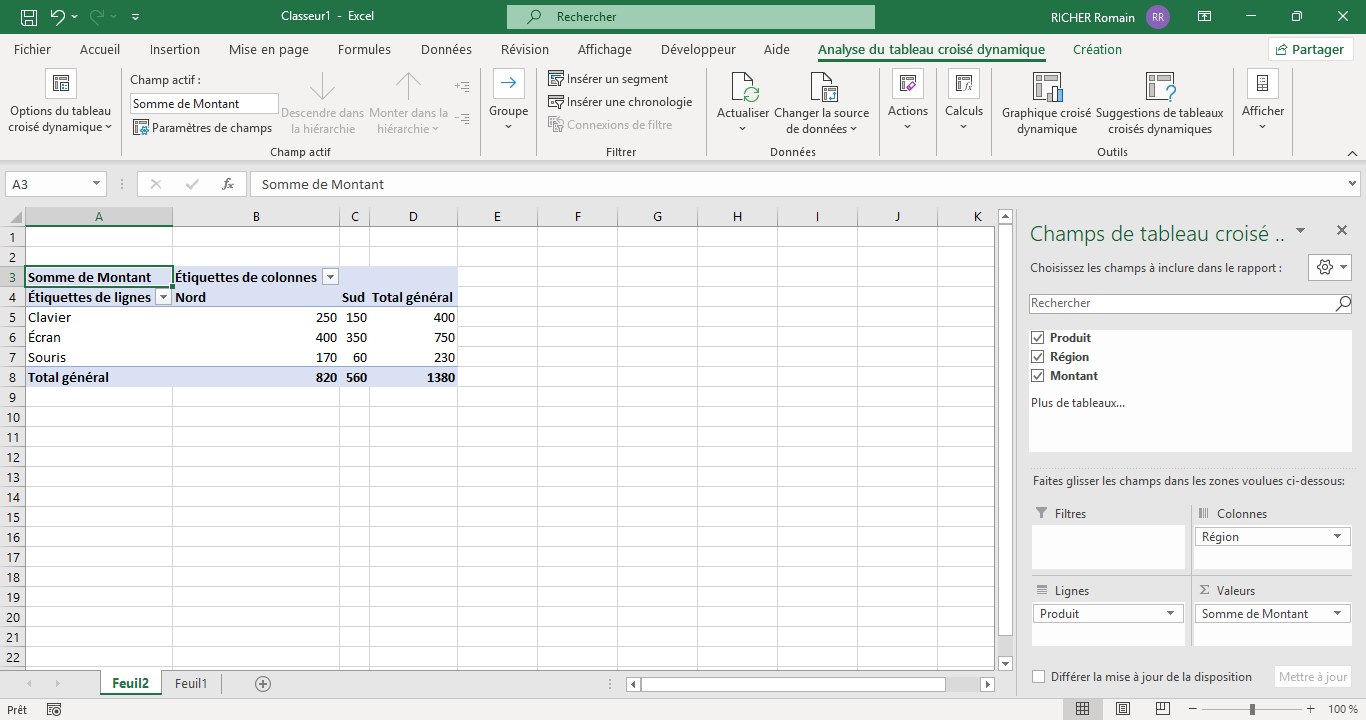Open the Afficher menu icon

1263,84
